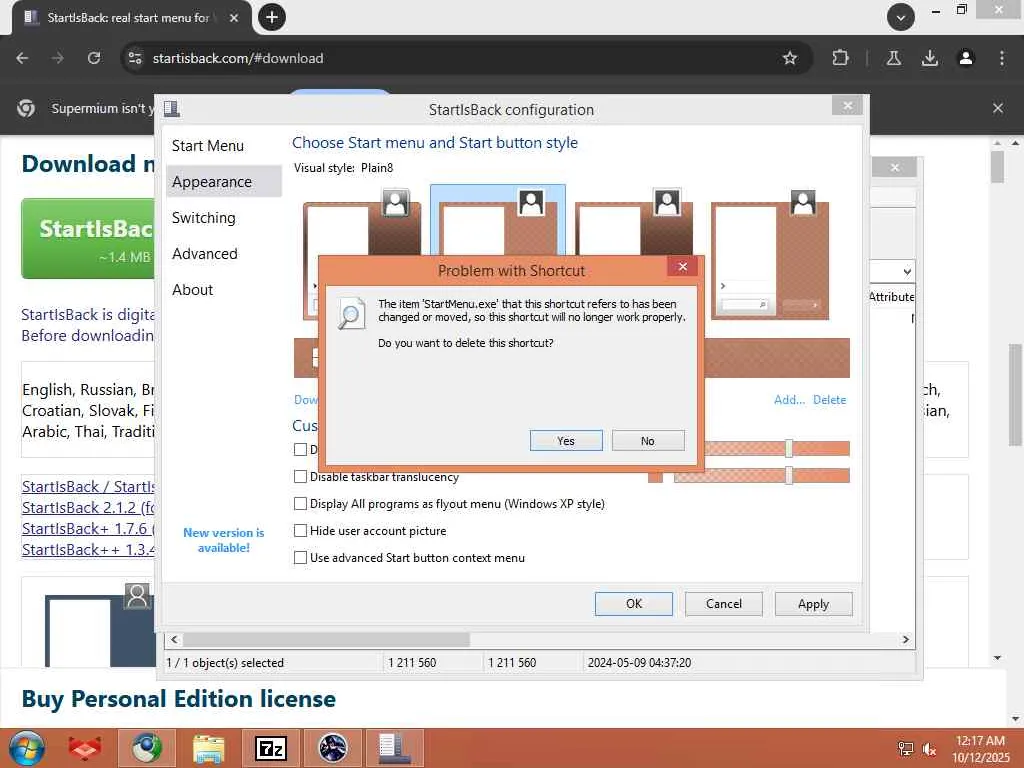Open the dark round app taskbar icon
Image resolution: width=1024 pixels, height=768 pixels.
click(x=333, y=748)
